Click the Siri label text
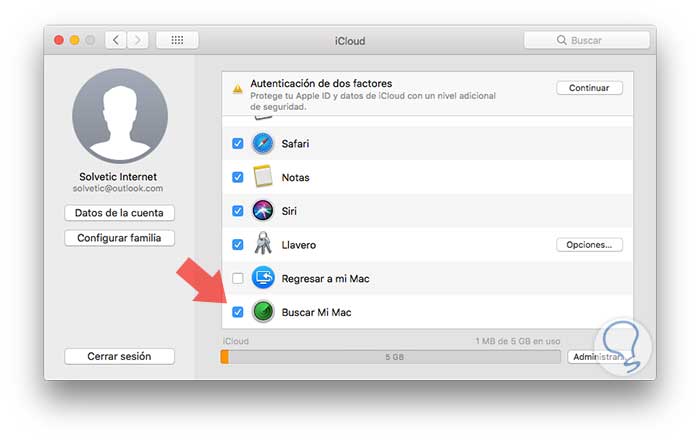Viewport: 700px width, 443px height. click(289, 211)
